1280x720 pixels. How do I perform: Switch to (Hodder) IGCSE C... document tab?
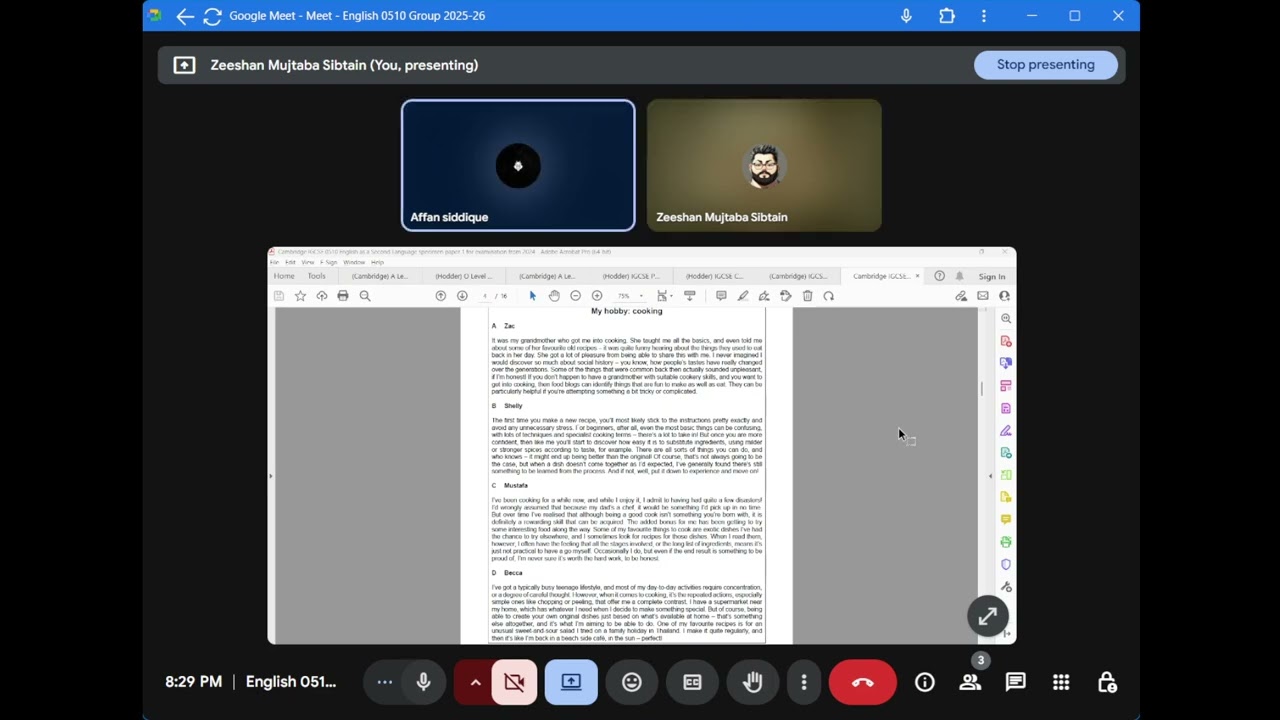(x=715, y=276)
